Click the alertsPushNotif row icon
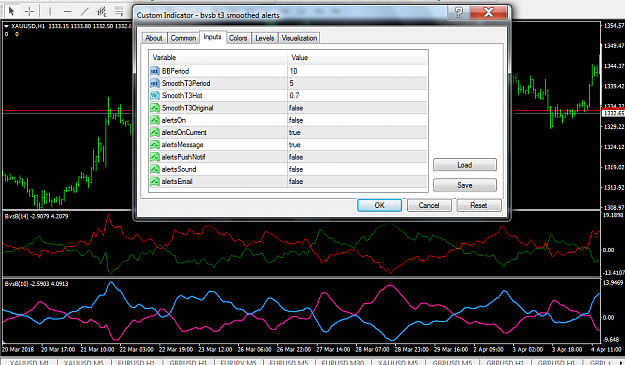Image resolution: width=625 pixels, height=365 pixels. tap(155, 157)
